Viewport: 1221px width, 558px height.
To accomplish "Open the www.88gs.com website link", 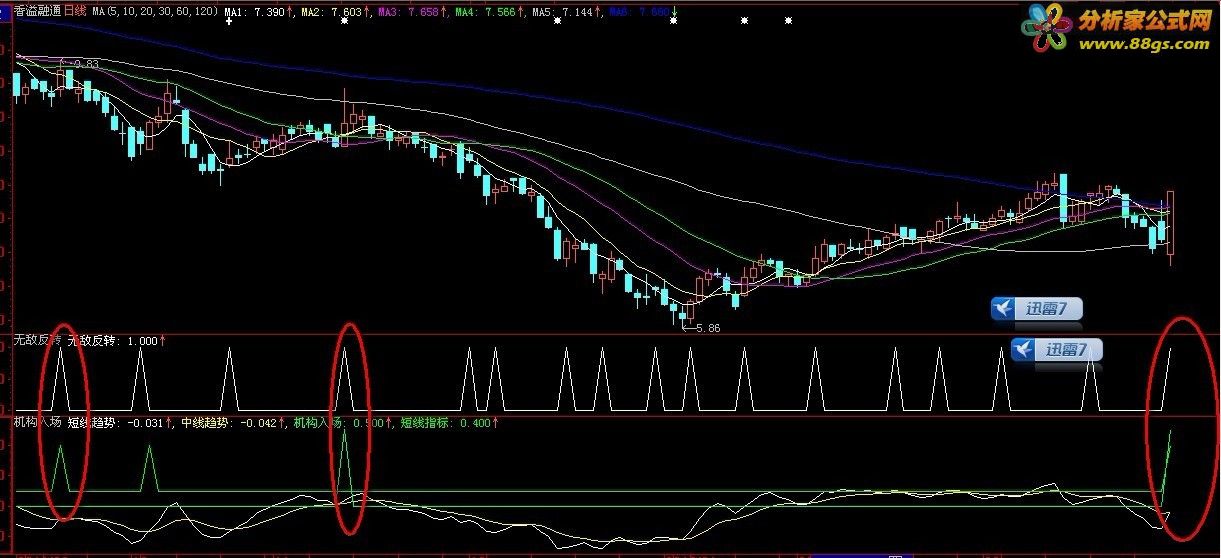I will pyautogui.click(x=1144, y=44).
